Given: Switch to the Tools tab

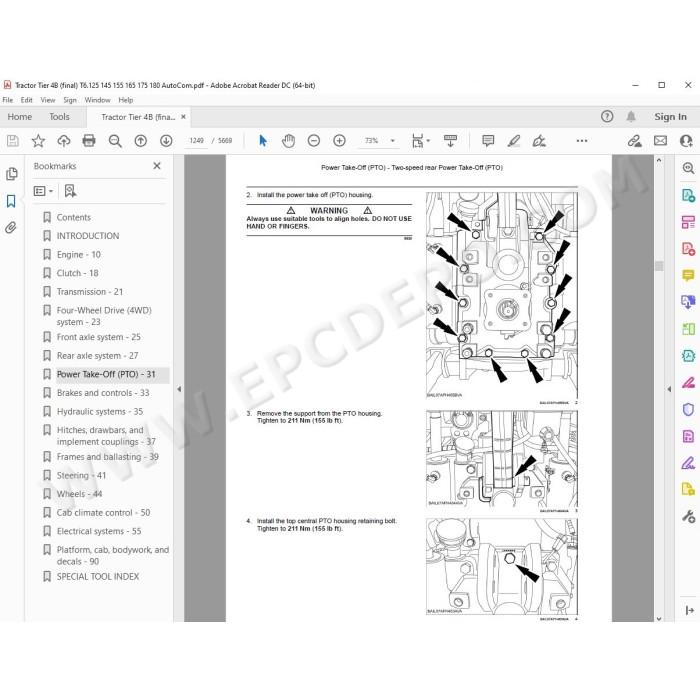Looking at the screenshot, I should tap(59, 117).
